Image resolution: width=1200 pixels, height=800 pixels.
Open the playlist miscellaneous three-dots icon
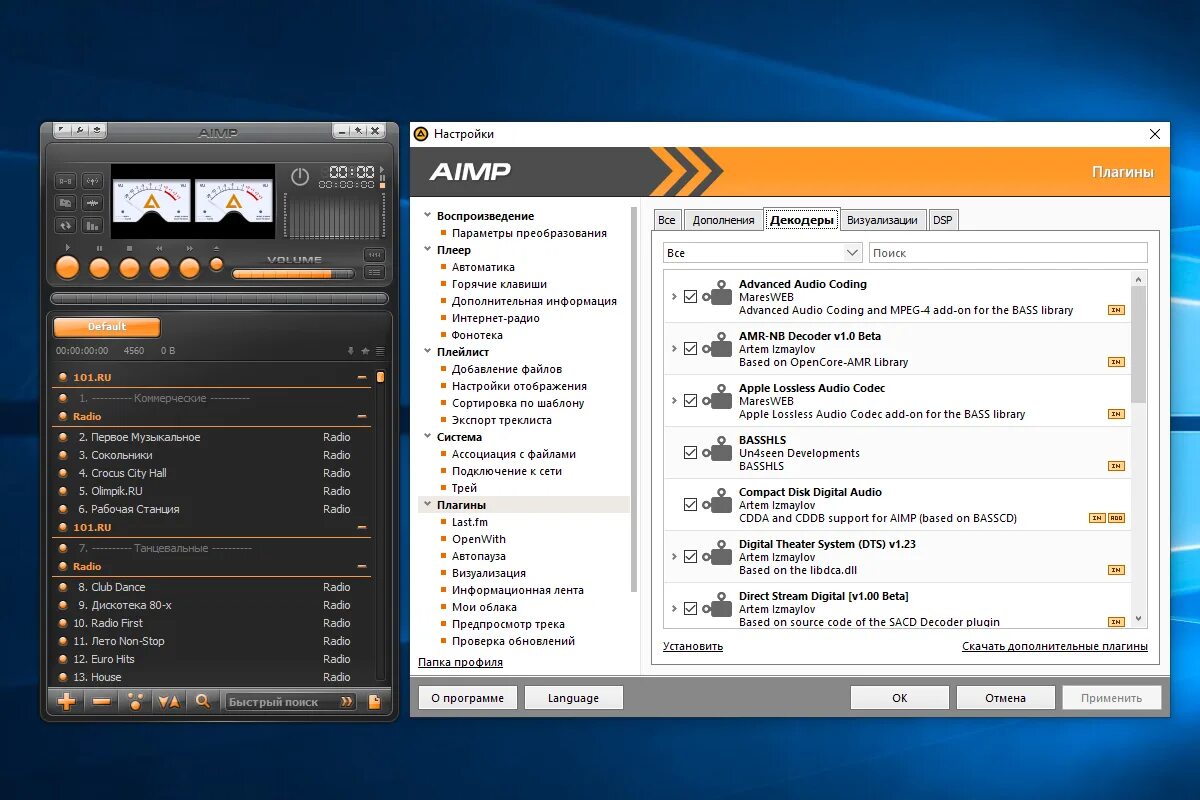pos(135,701)
